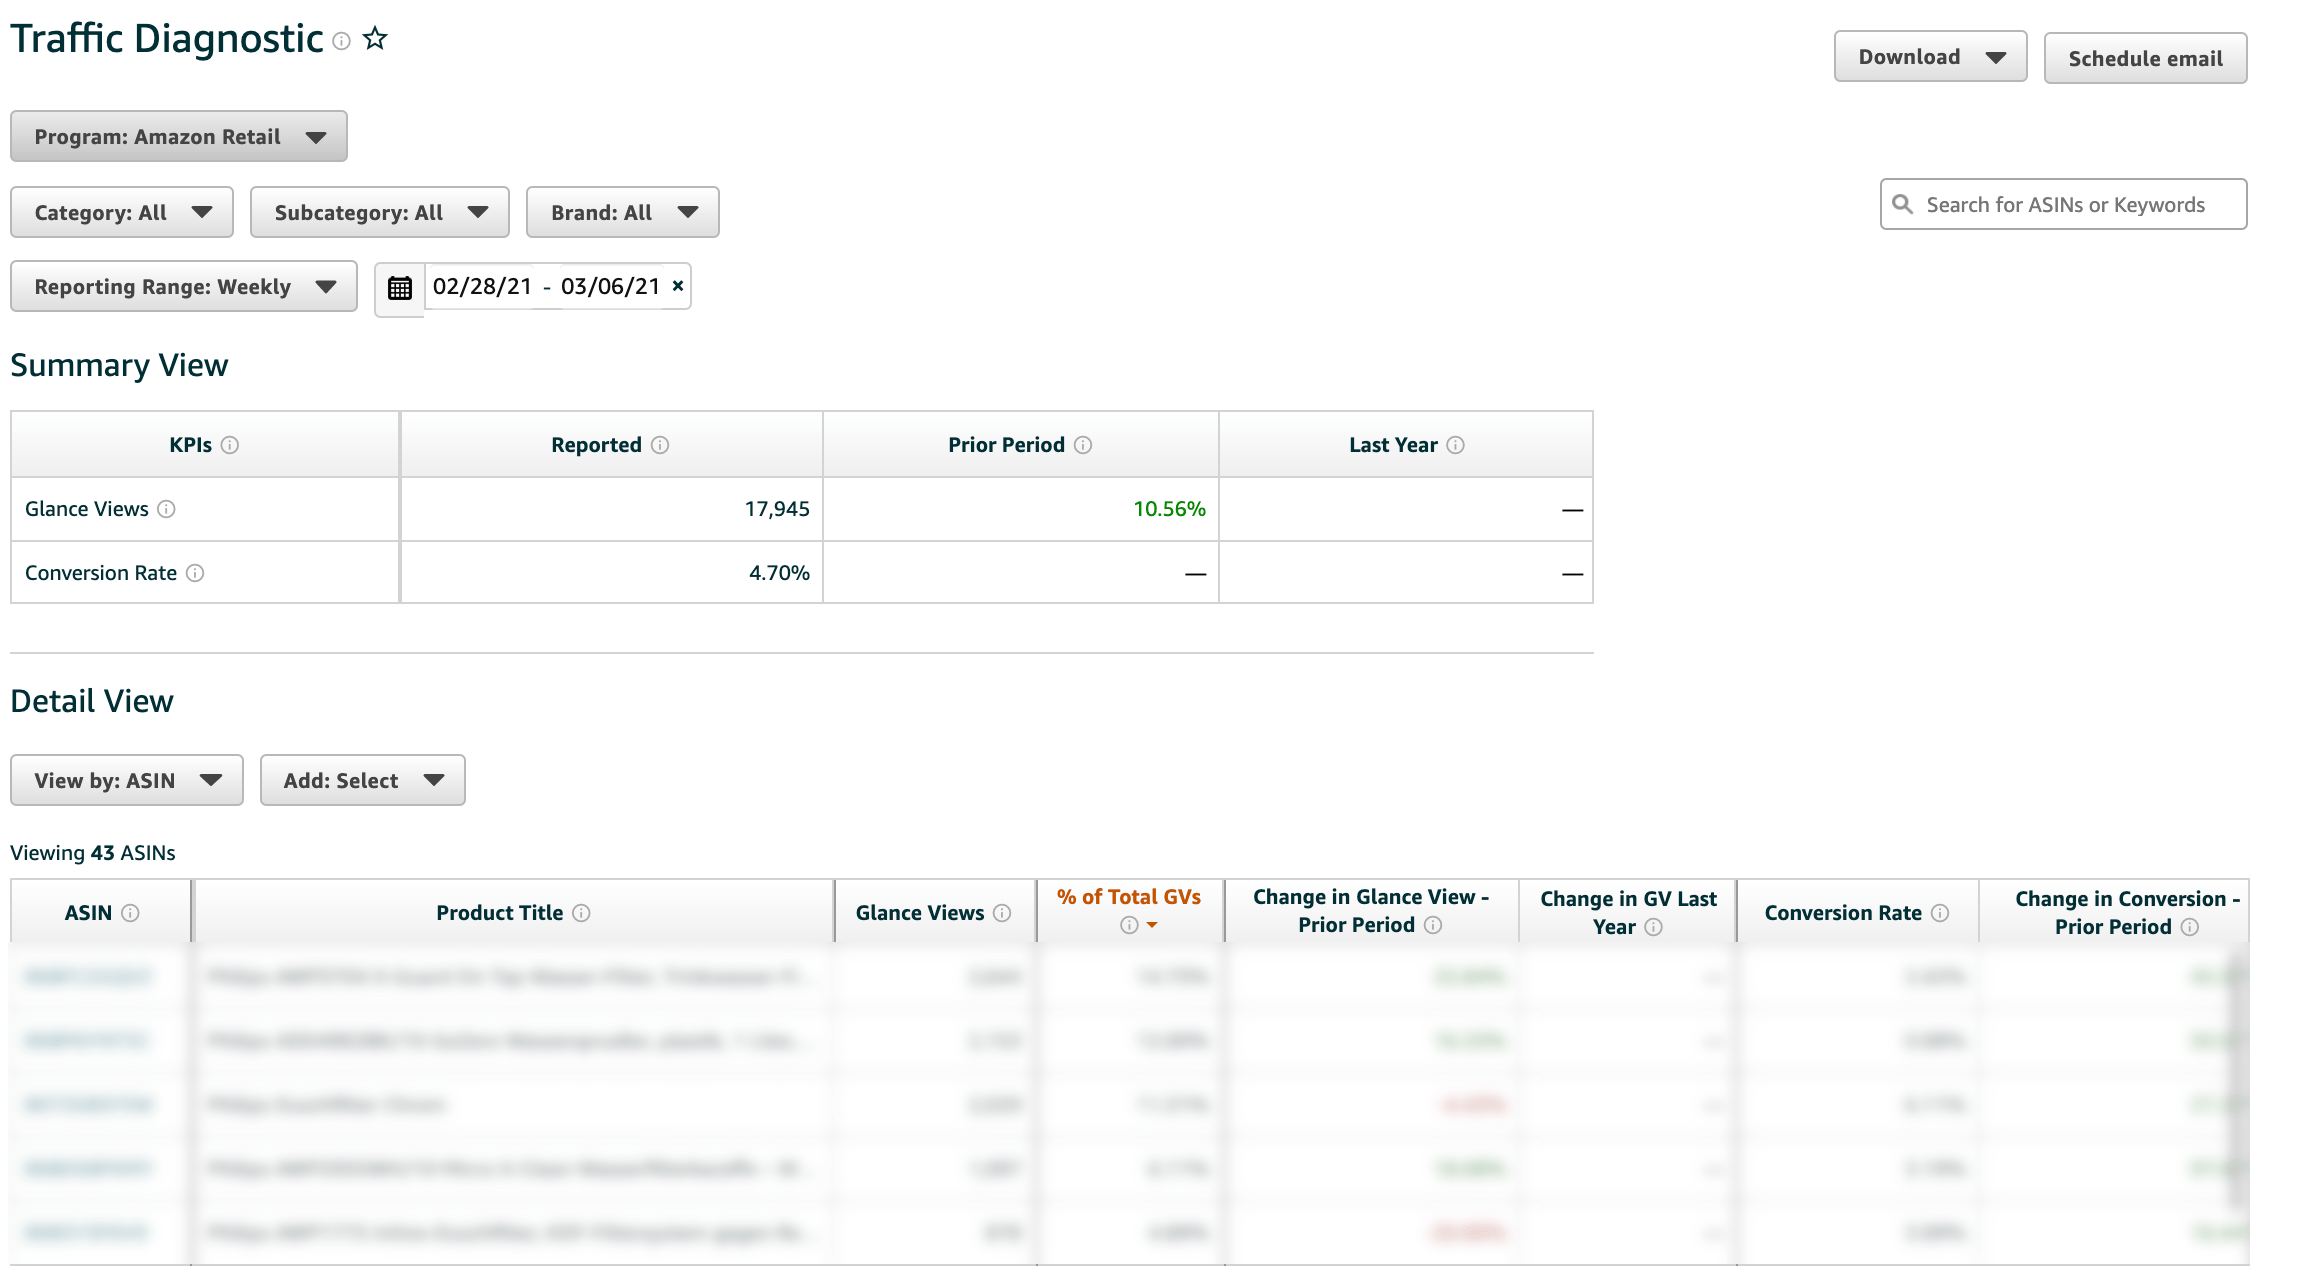Open the Category: All filter
Screen dimensions: 2312x1266
121,212
